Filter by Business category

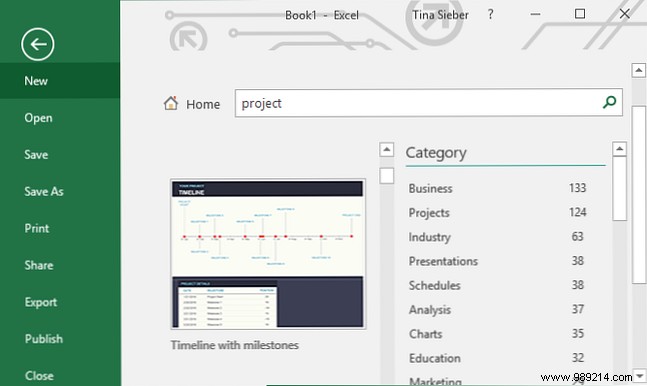(x=497, y=188)
